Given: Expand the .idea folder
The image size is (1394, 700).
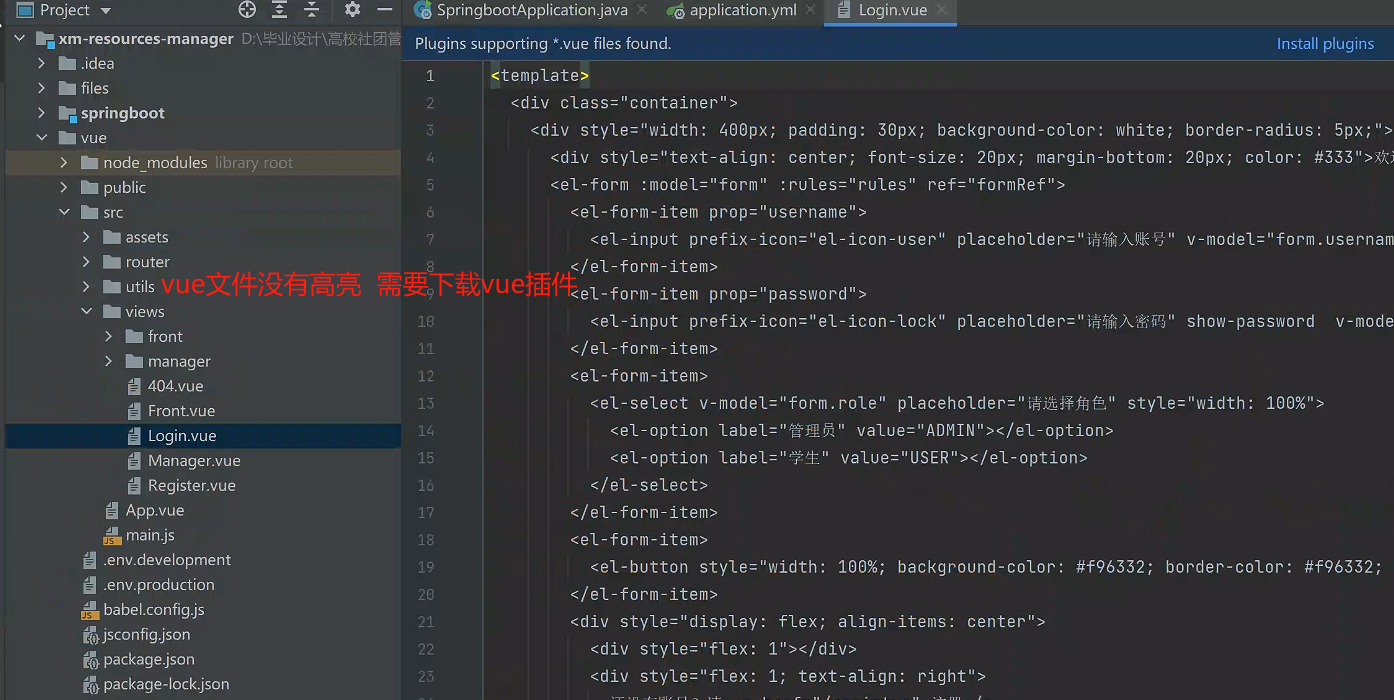Looking at the screenshot, I should tap(42, 63).
